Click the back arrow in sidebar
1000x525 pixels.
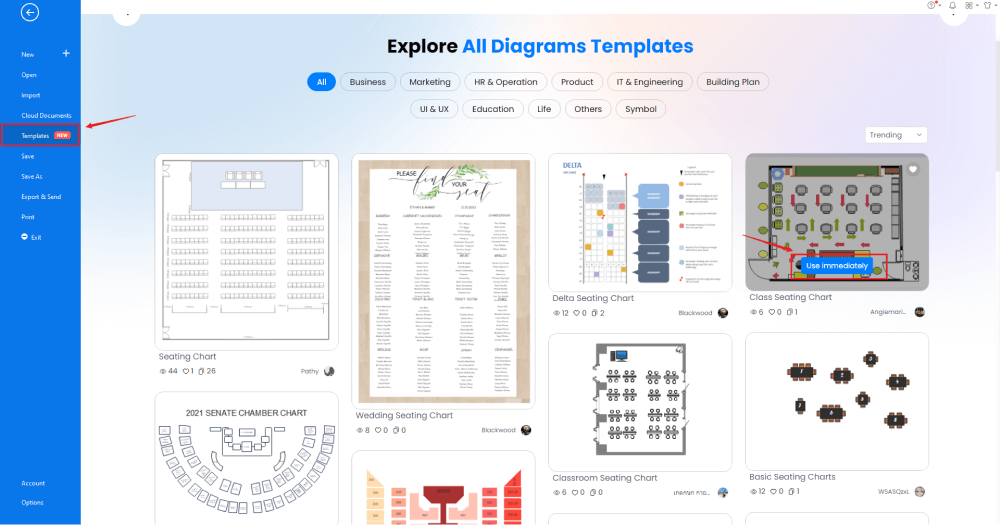tap(30, 13)
